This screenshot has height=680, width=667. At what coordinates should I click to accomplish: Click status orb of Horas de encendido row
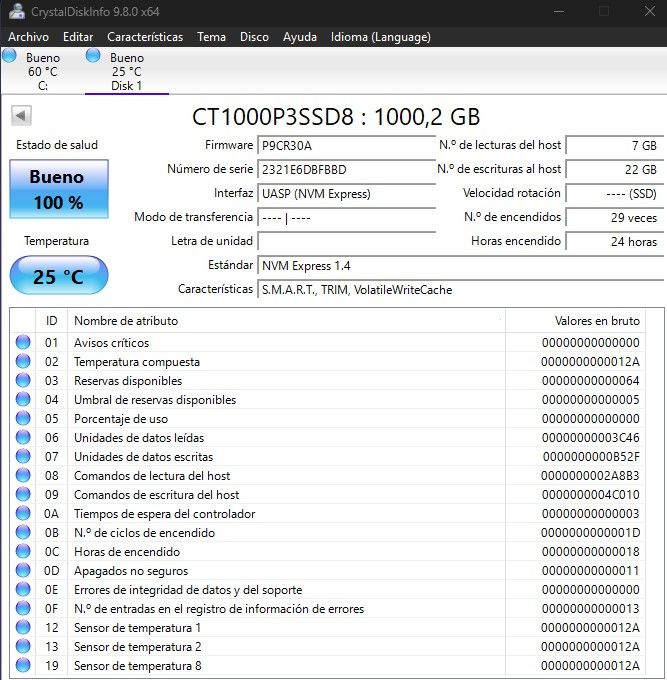tap(23, 551)
